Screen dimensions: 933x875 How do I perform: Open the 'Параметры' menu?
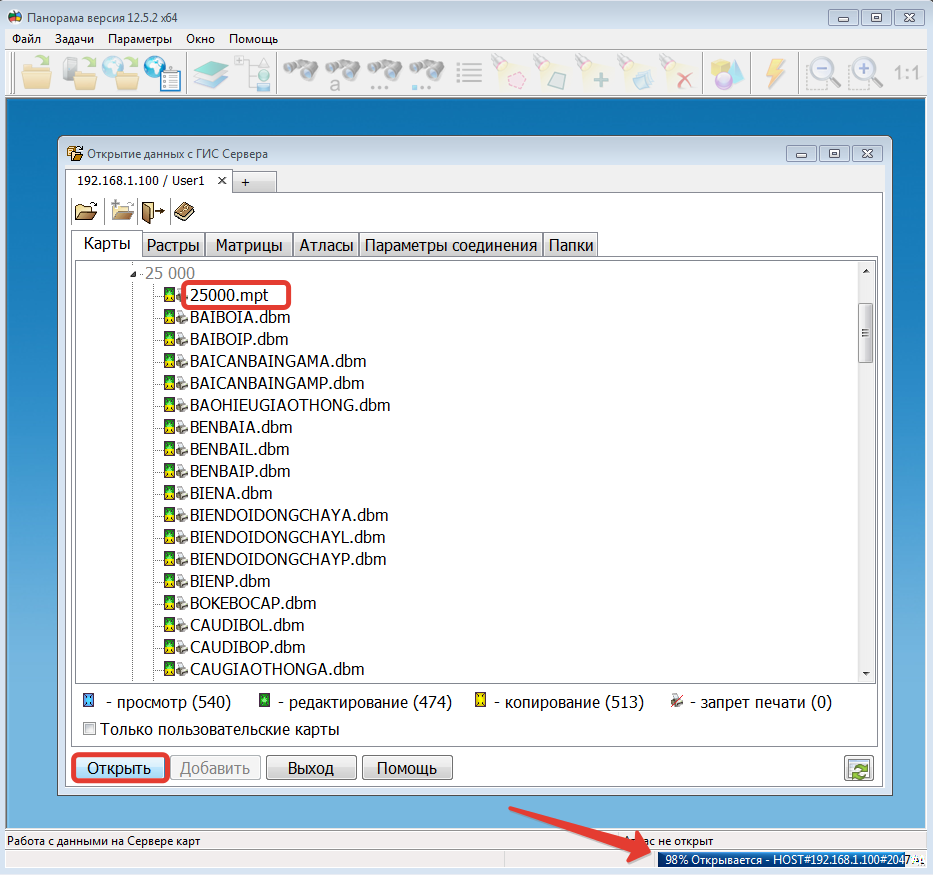(x=140, y=39)
